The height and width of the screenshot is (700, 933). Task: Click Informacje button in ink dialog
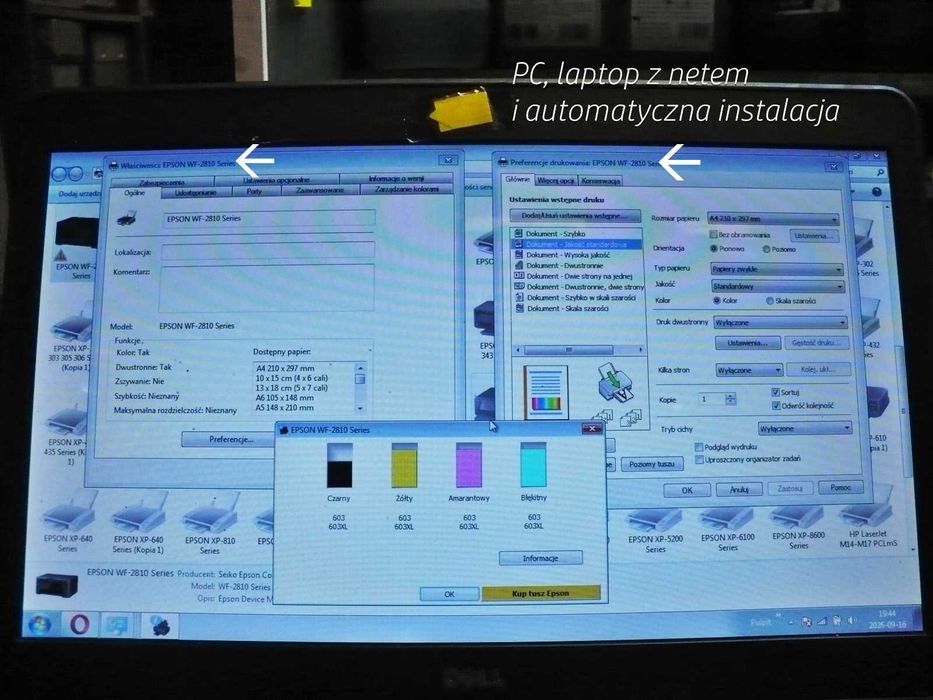(540, 558)
